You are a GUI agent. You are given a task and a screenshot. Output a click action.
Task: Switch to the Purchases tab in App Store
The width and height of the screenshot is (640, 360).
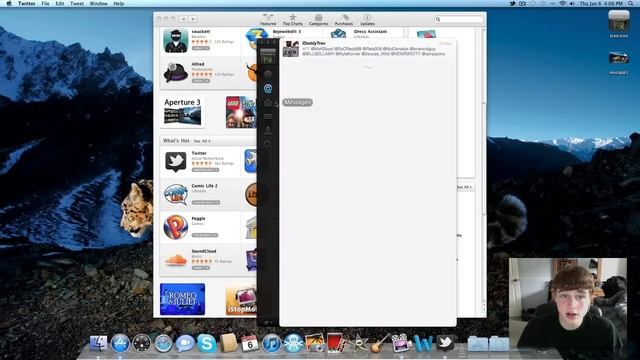(344, 20)
